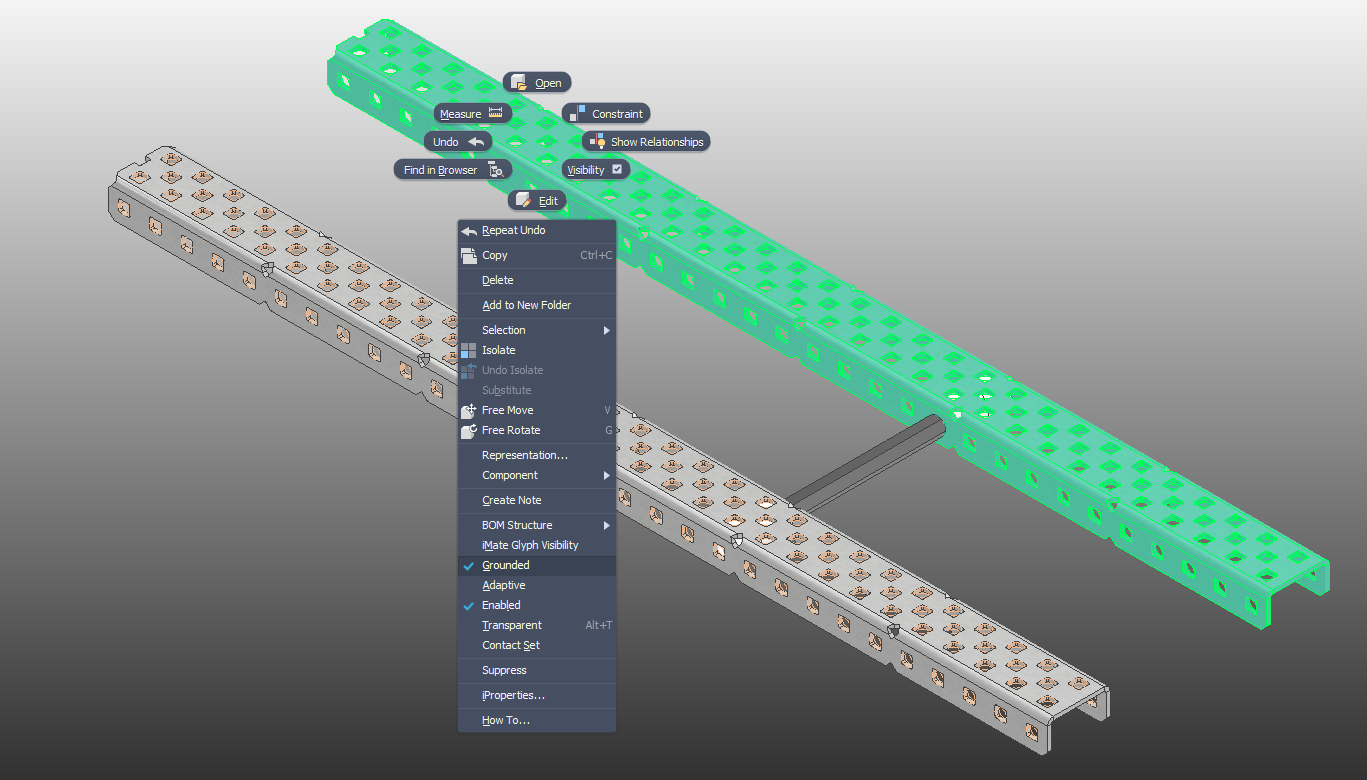Choose Create Note menu entry
This screenshot has height=780, width=1367.
537,500
